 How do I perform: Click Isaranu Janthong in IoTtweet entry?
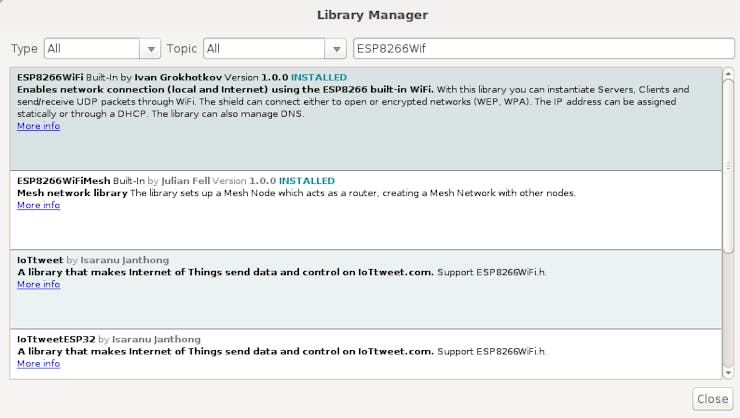125,260
